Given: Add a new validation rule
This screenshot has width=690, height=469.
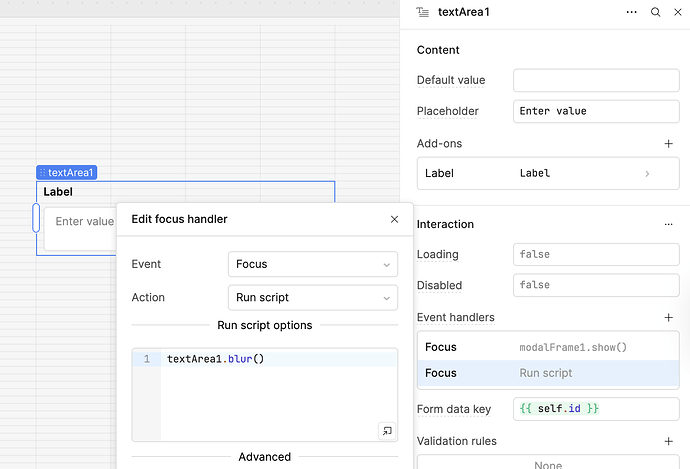Looking at the screenshot, I should point(668,441).
